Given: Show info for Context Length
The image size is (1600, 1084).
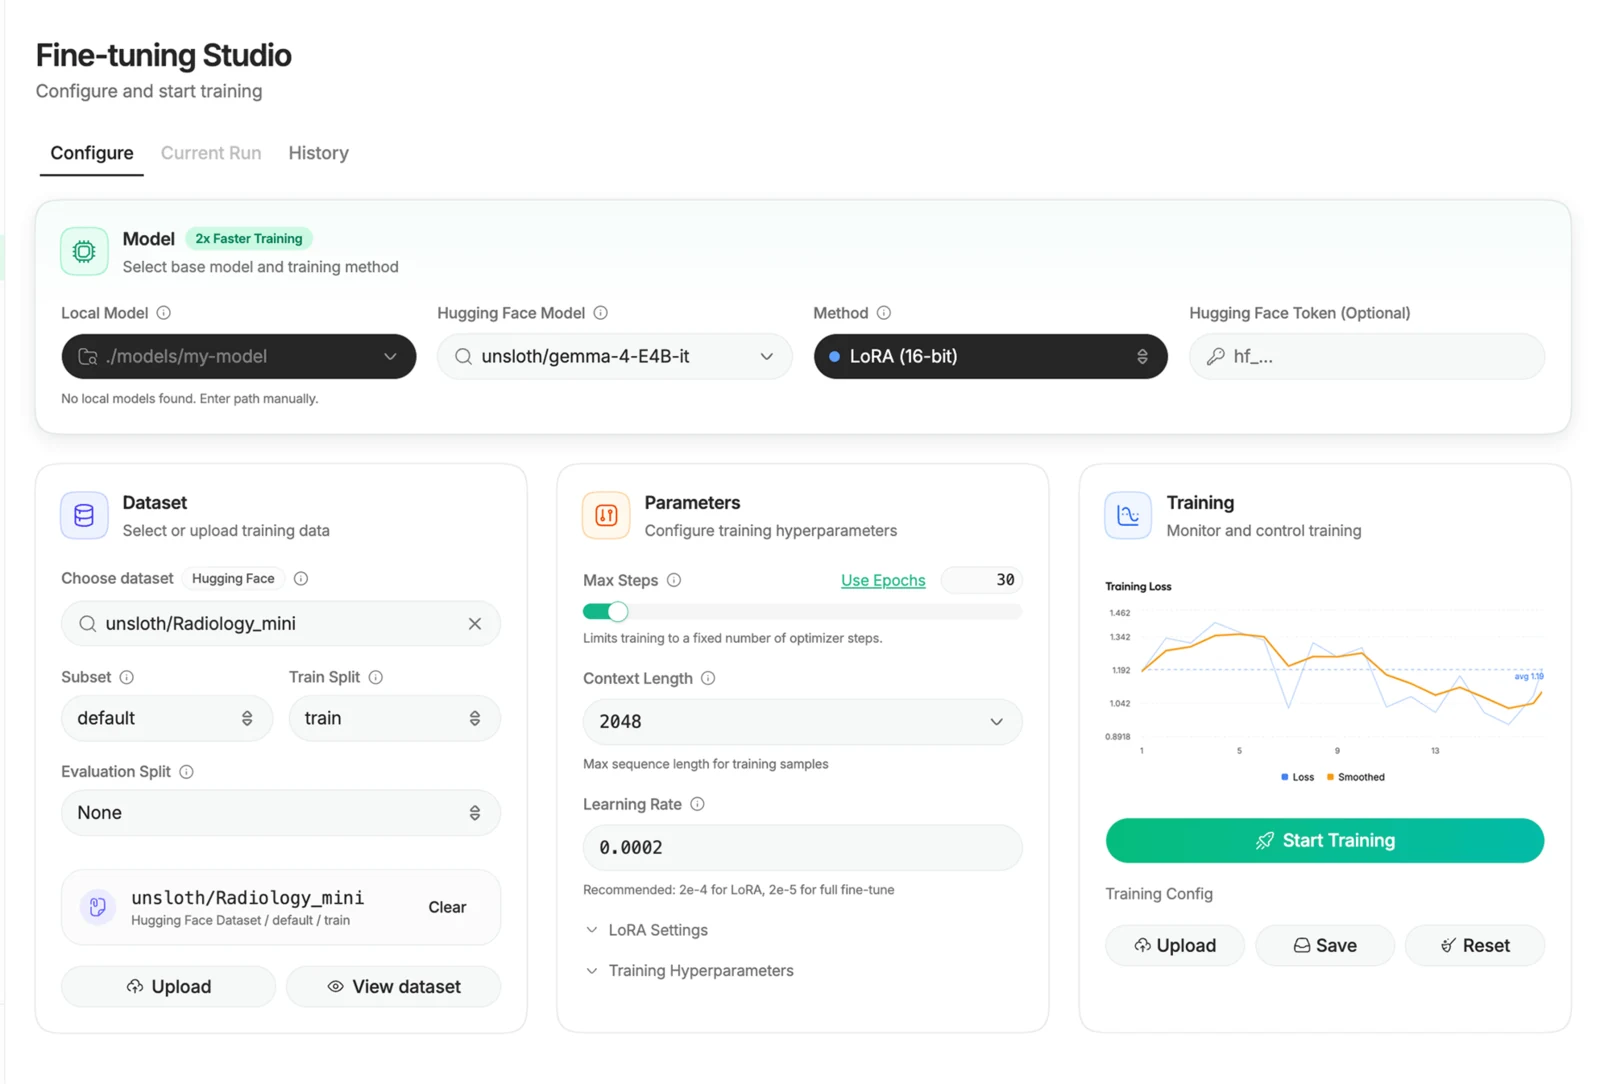Looking at the screenshot, I should [708, 678].
